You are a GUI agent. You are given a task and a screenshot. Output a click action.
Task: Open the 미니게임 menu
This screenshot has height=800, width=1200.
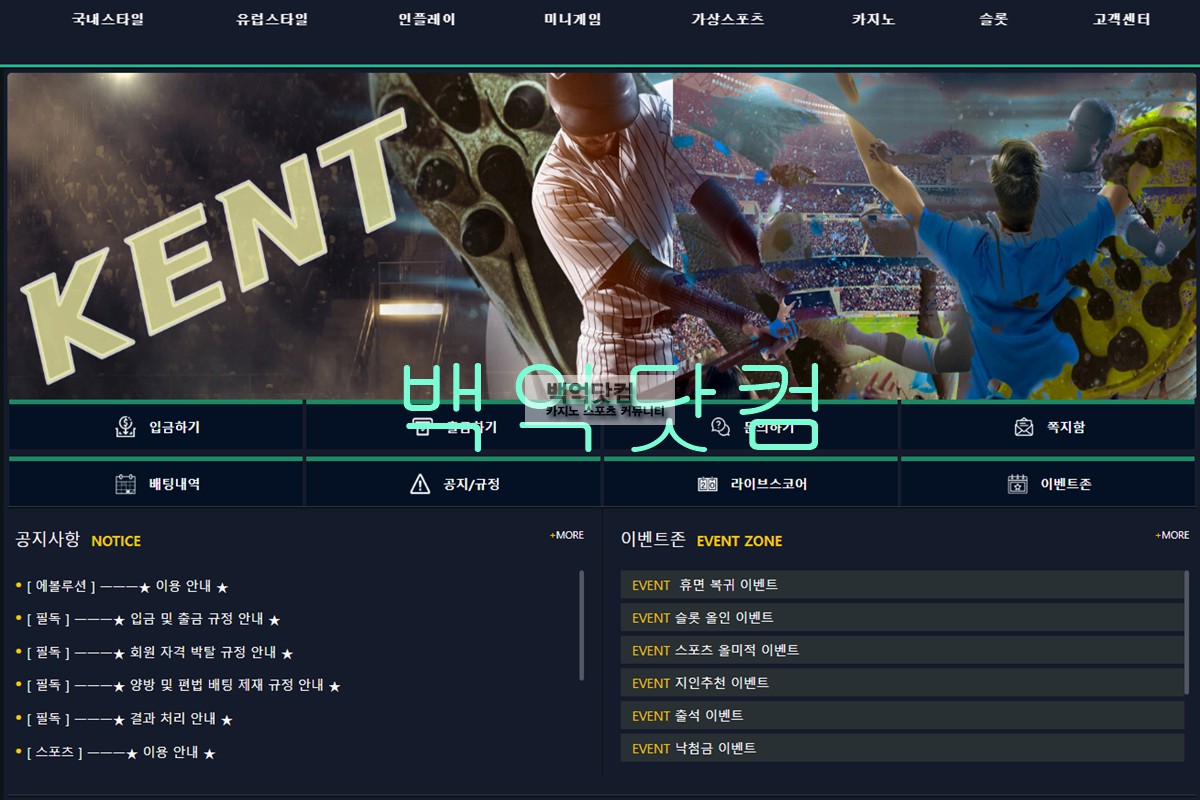[572, 19]
